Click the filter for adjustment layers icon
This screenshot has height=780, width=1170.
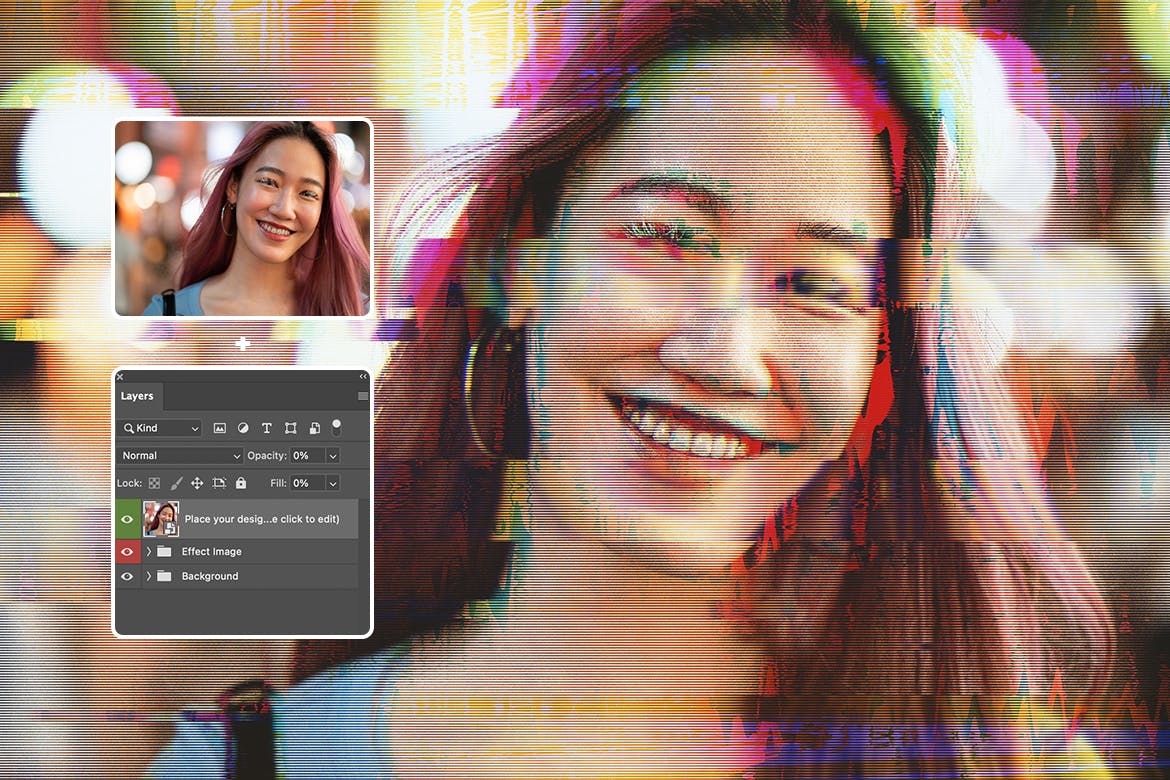[x=243, y=428]
